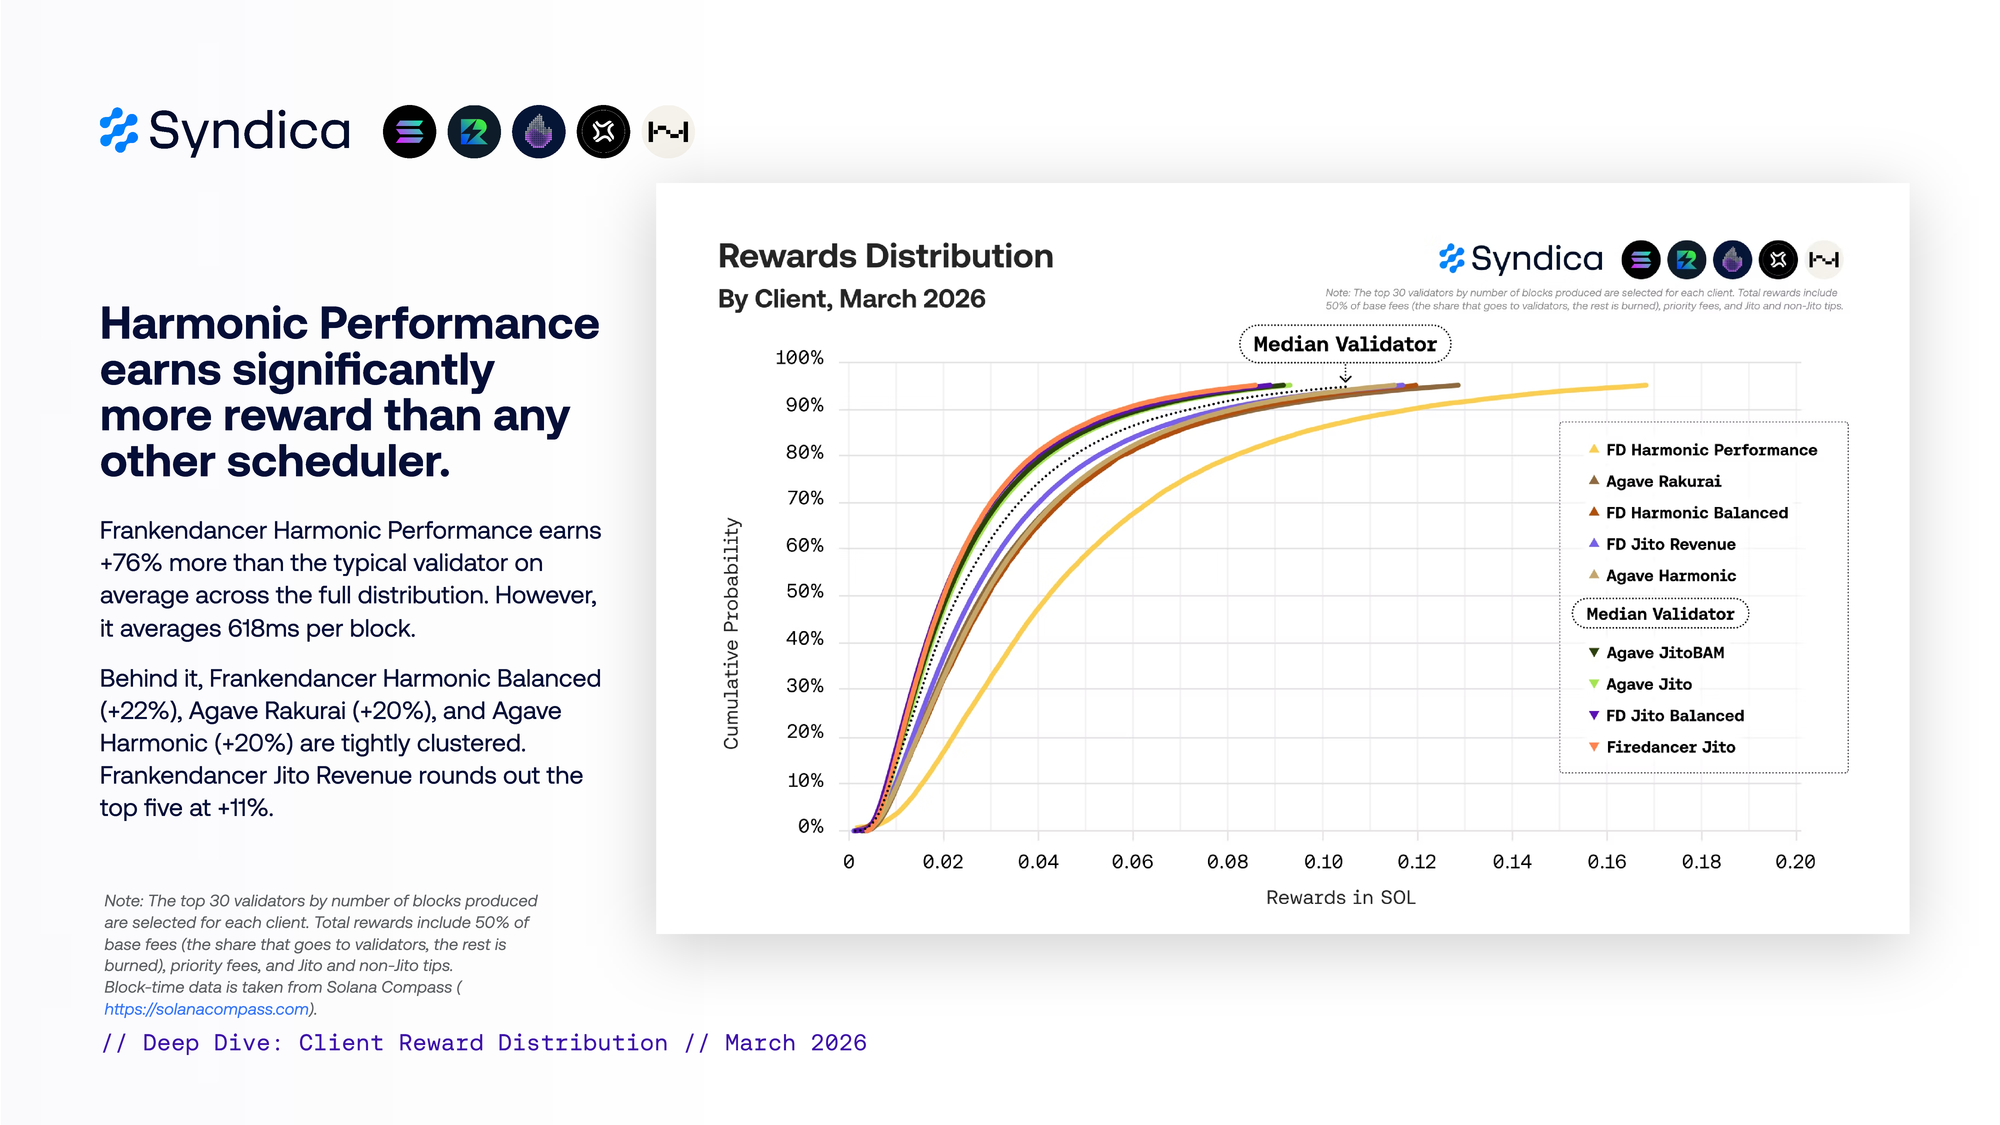This screenshot has width=2000, height=1125.
Task: Toggle FD Harmonic Performance legend entry
Action: click(x=1710, y=450)
